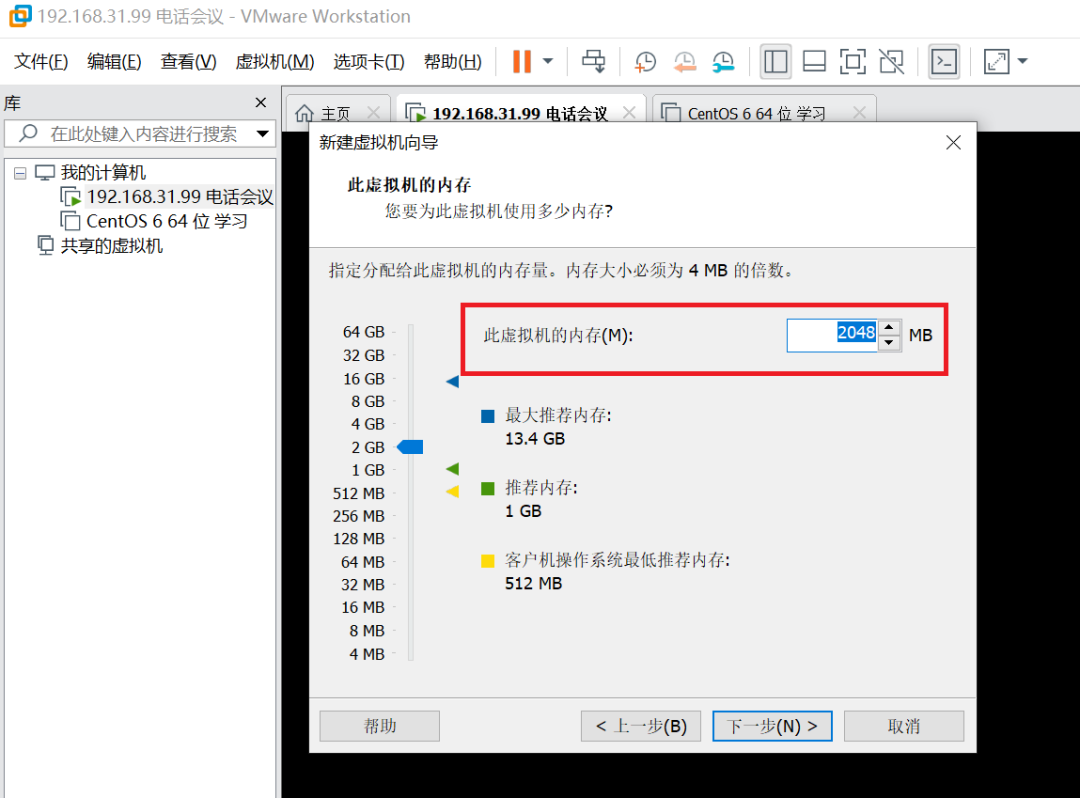Open the library search dropdown arrow

262,134
